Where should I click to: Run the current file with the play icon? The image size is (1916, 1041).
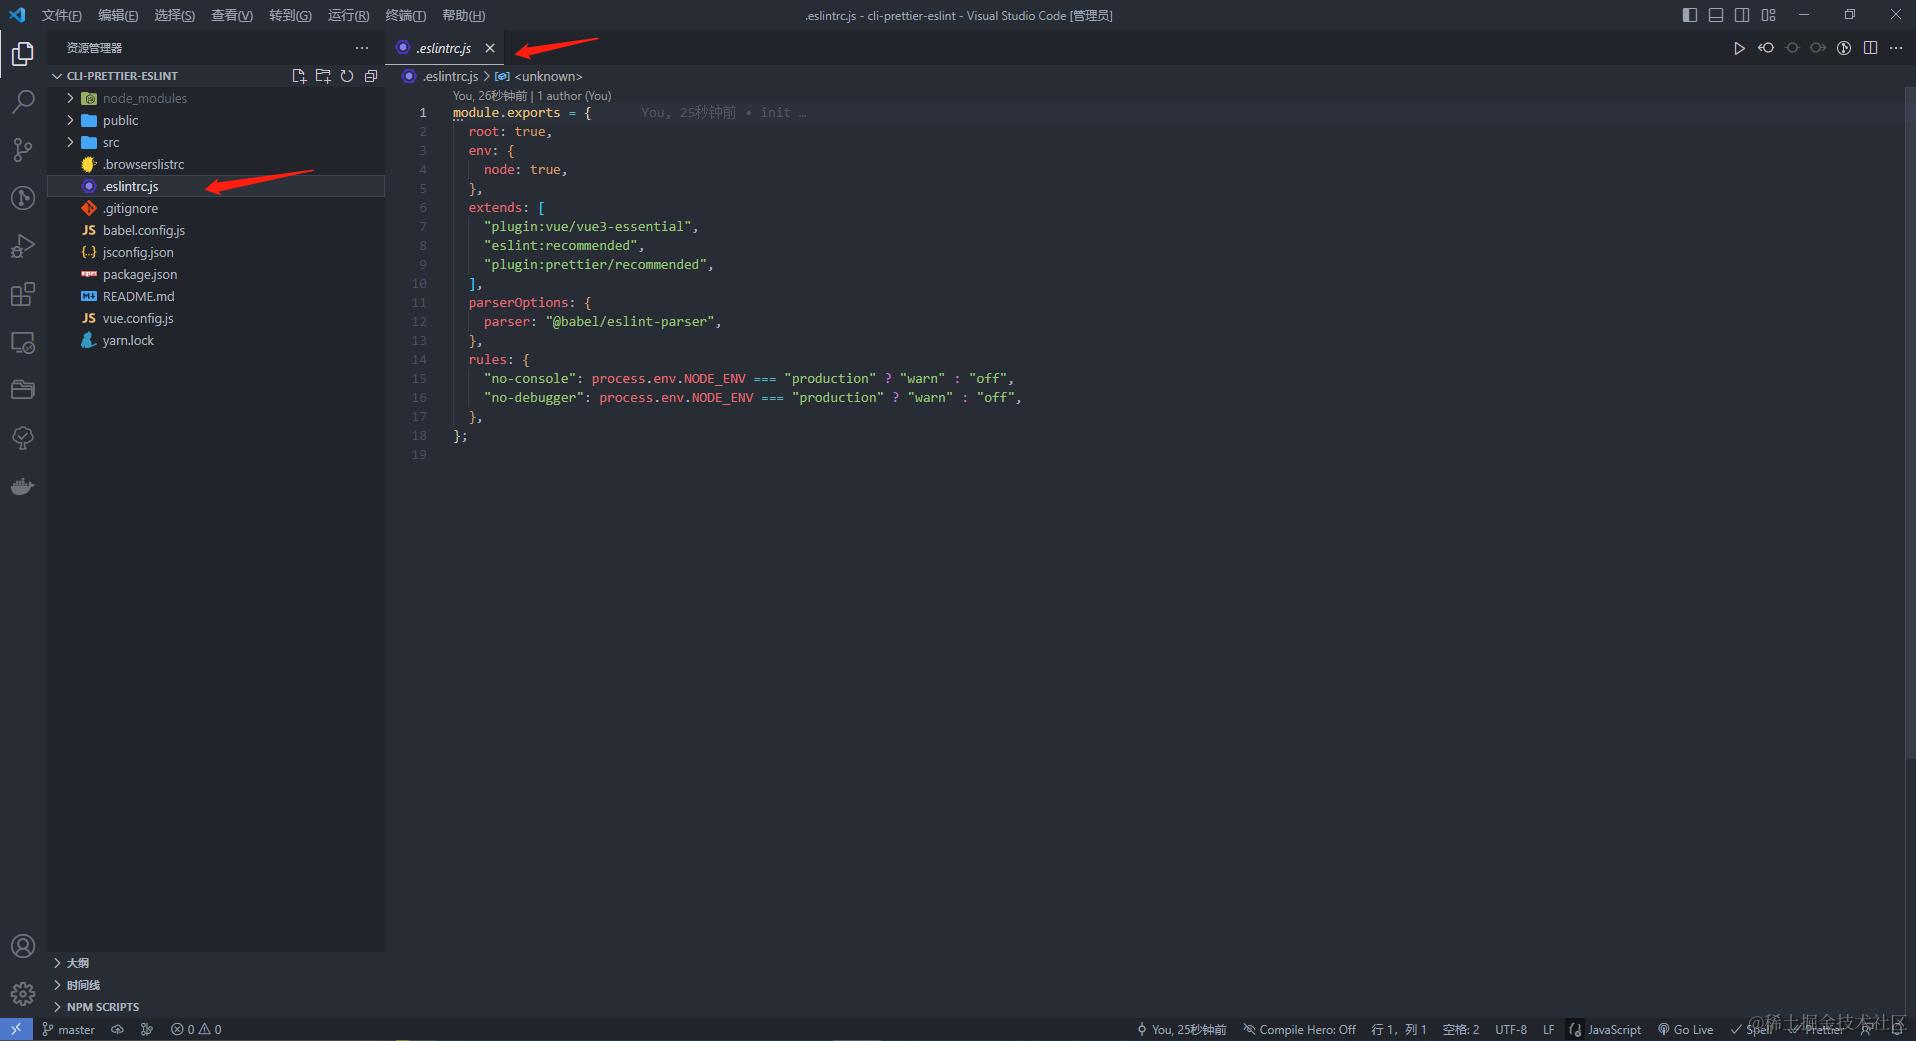tap(1739, 48)
